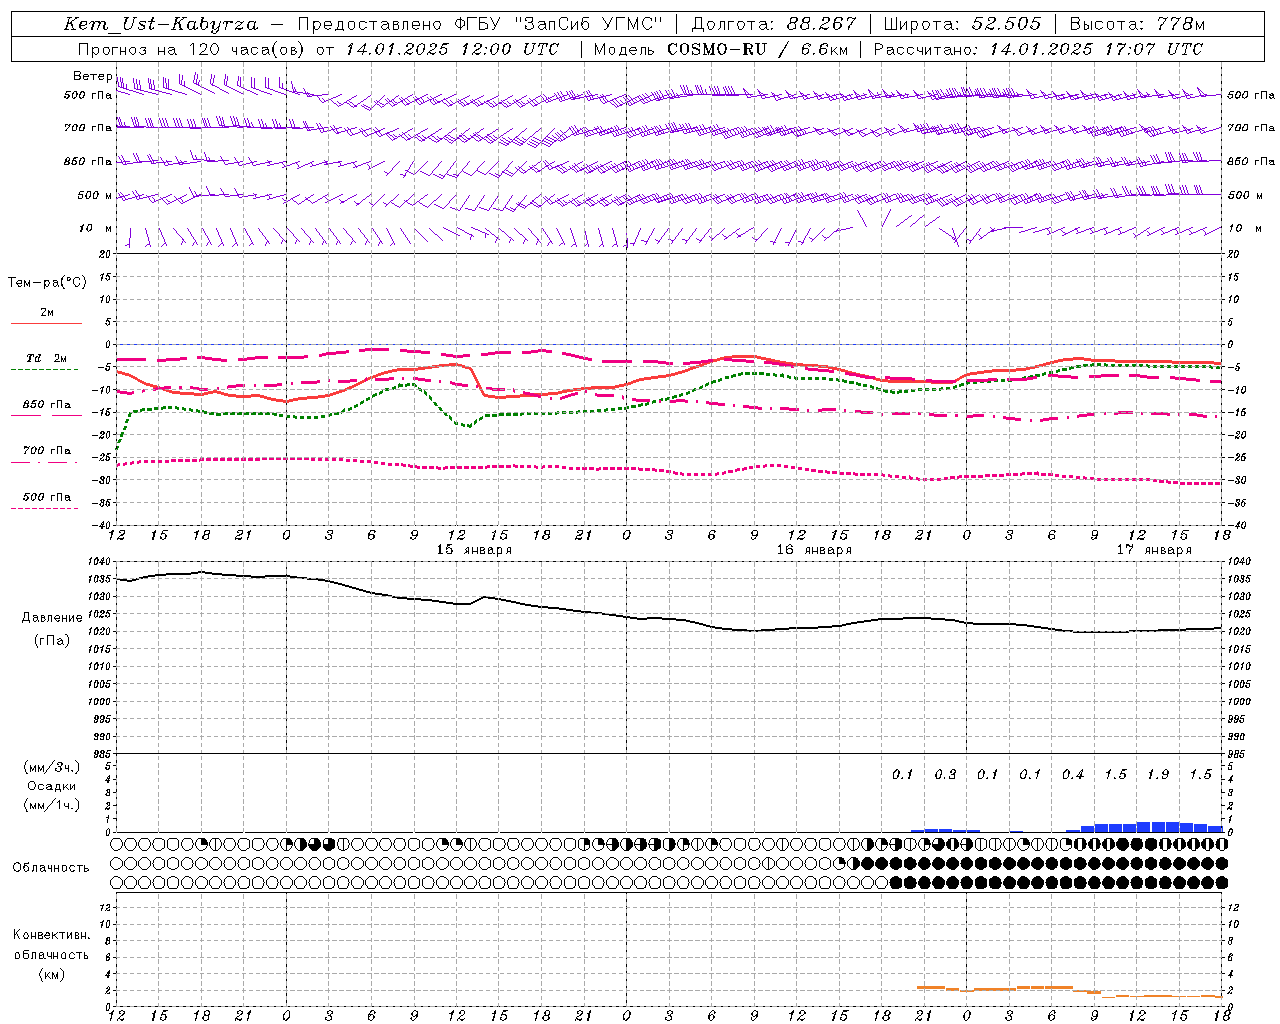1280x1024 pixels.
Task: Click the 10 м wind level label on left
Action: pyautogui.click(x=96, y=229)
